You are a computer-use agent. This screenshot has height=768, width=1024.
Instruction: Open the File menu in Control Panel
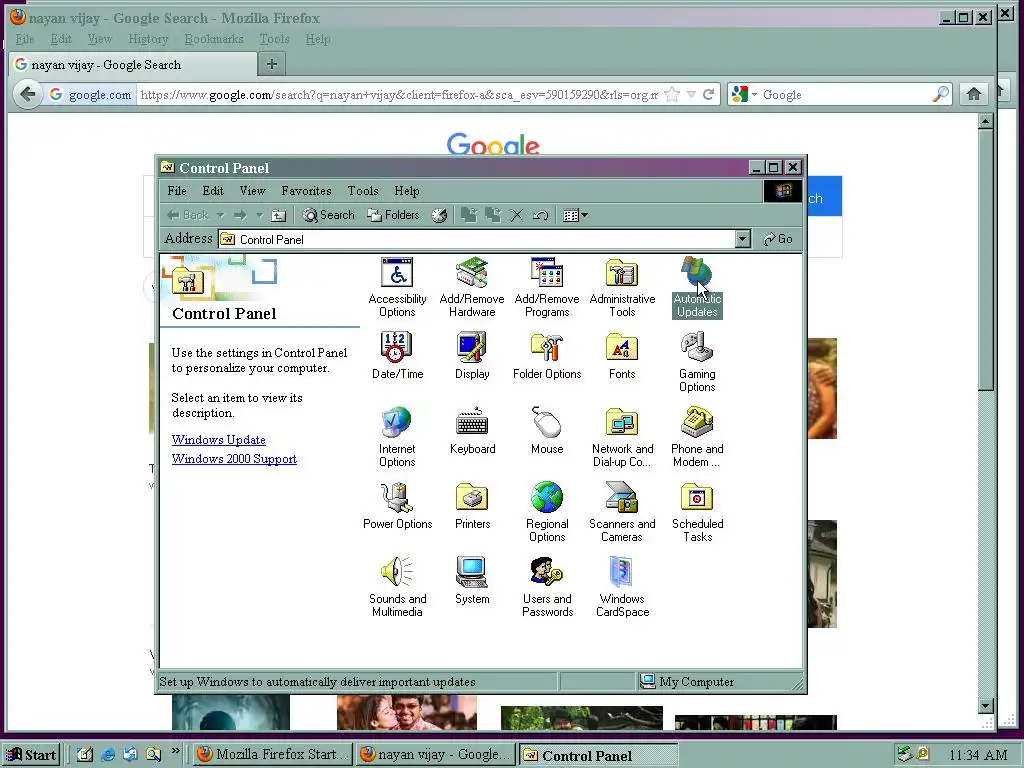[177, 191]
